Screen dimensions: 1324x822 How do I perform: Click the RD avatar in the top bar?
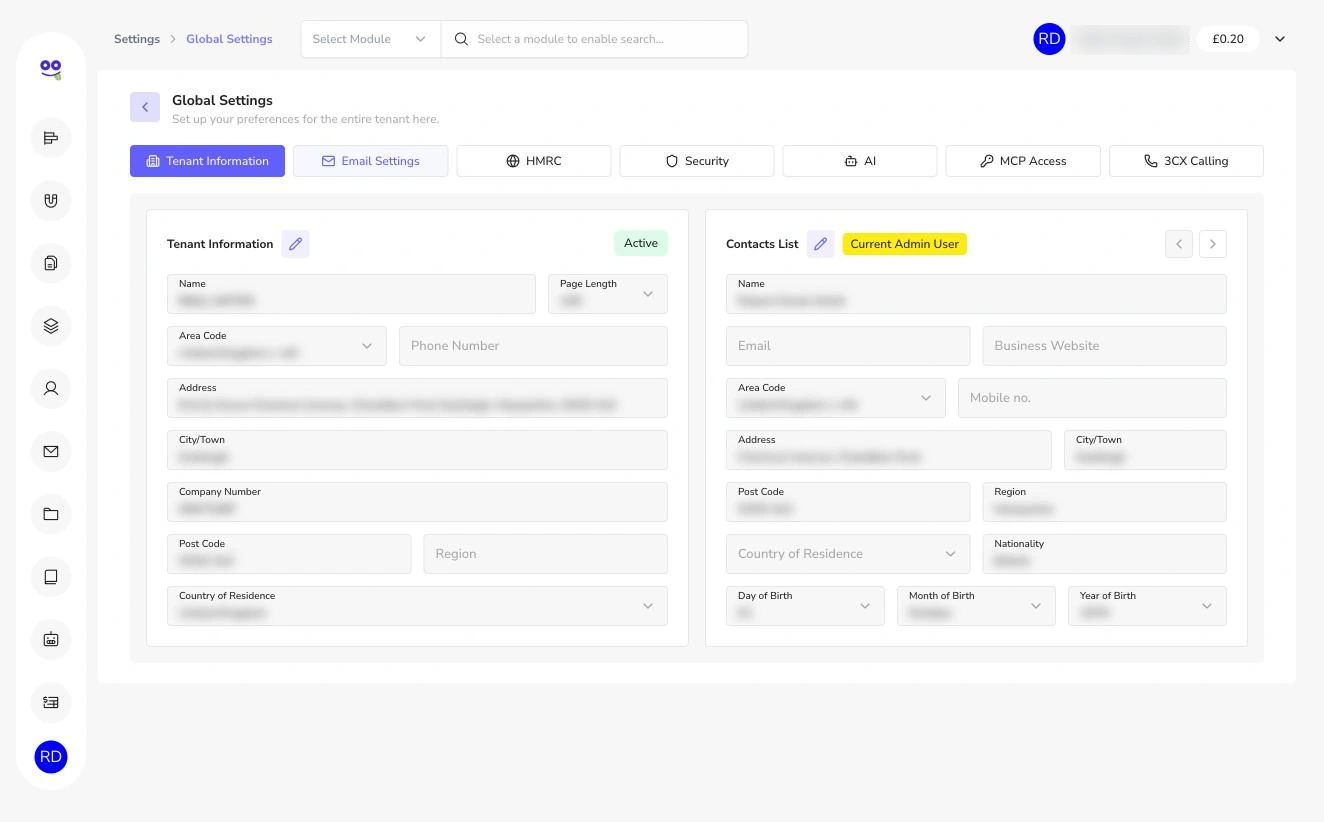[1049, 39]
